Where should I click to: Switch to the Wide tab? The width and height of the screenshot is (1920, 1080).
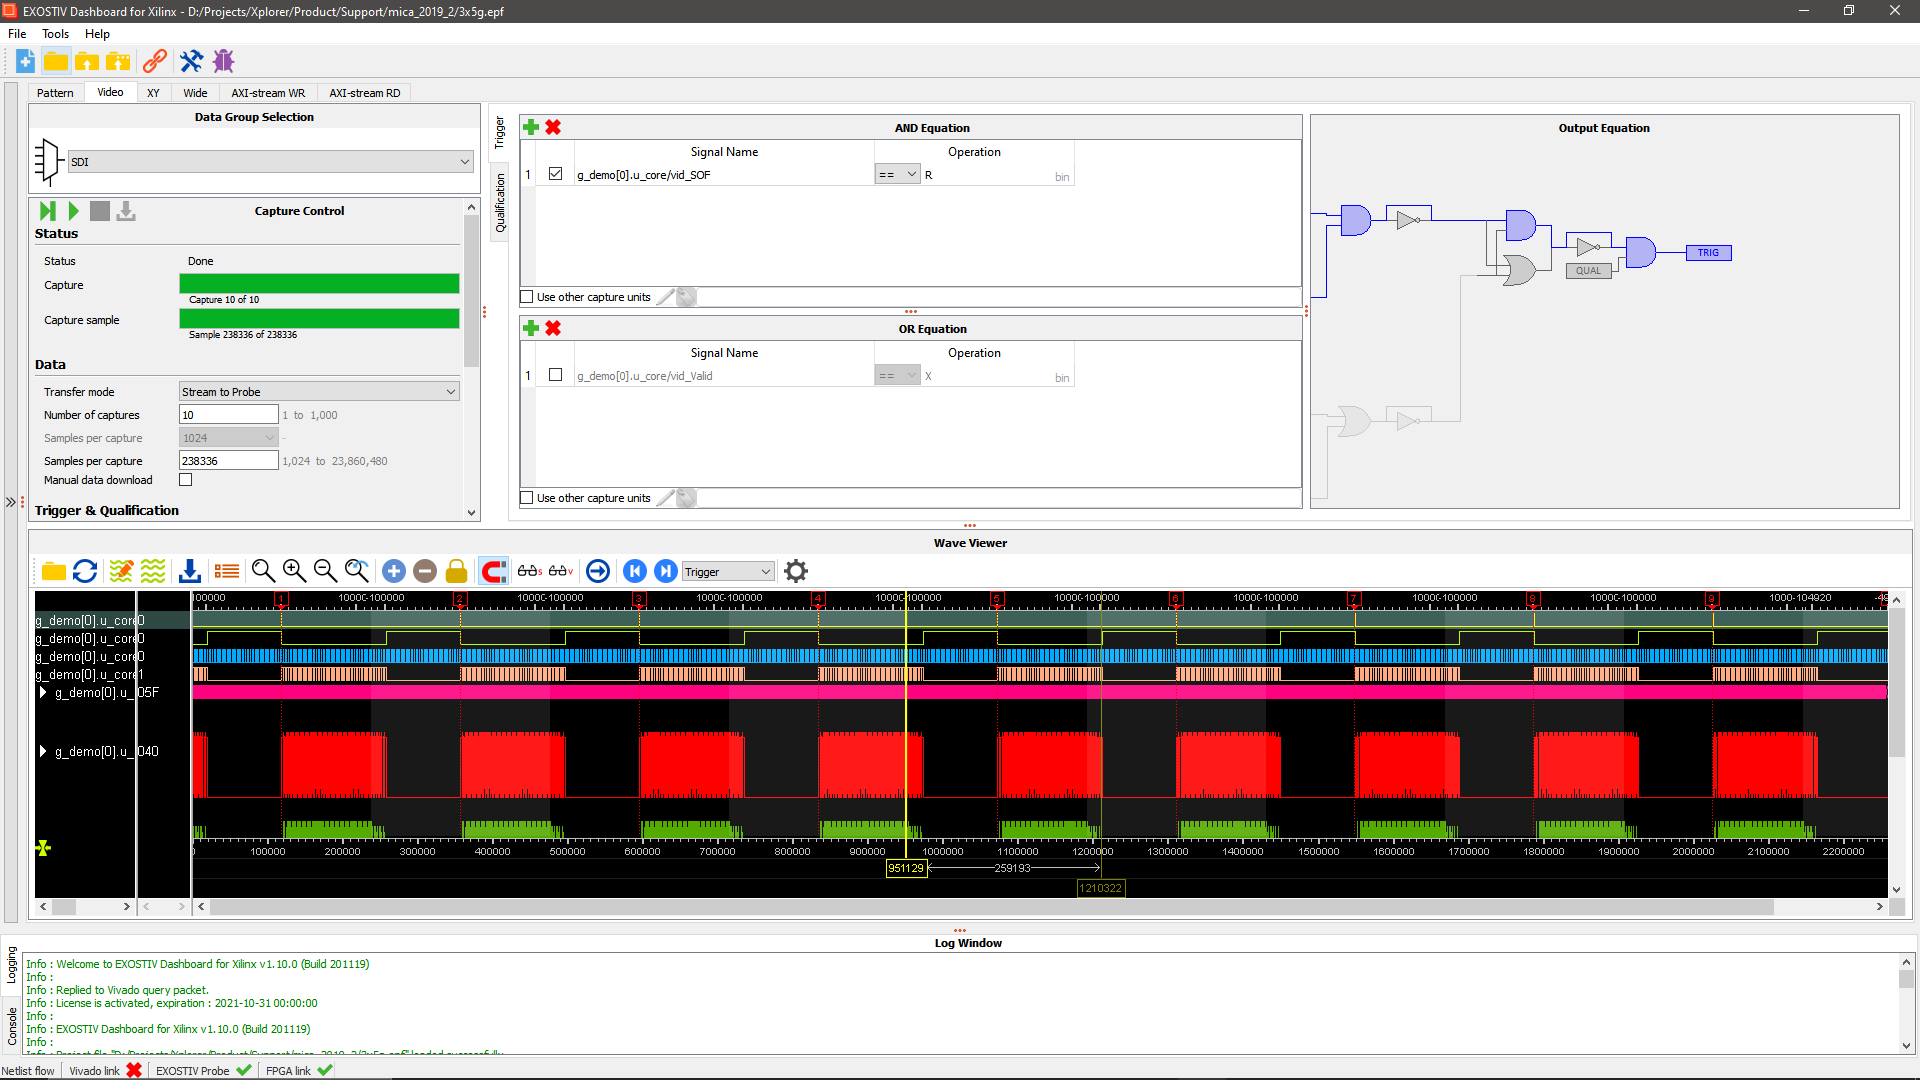click(195, 93)
